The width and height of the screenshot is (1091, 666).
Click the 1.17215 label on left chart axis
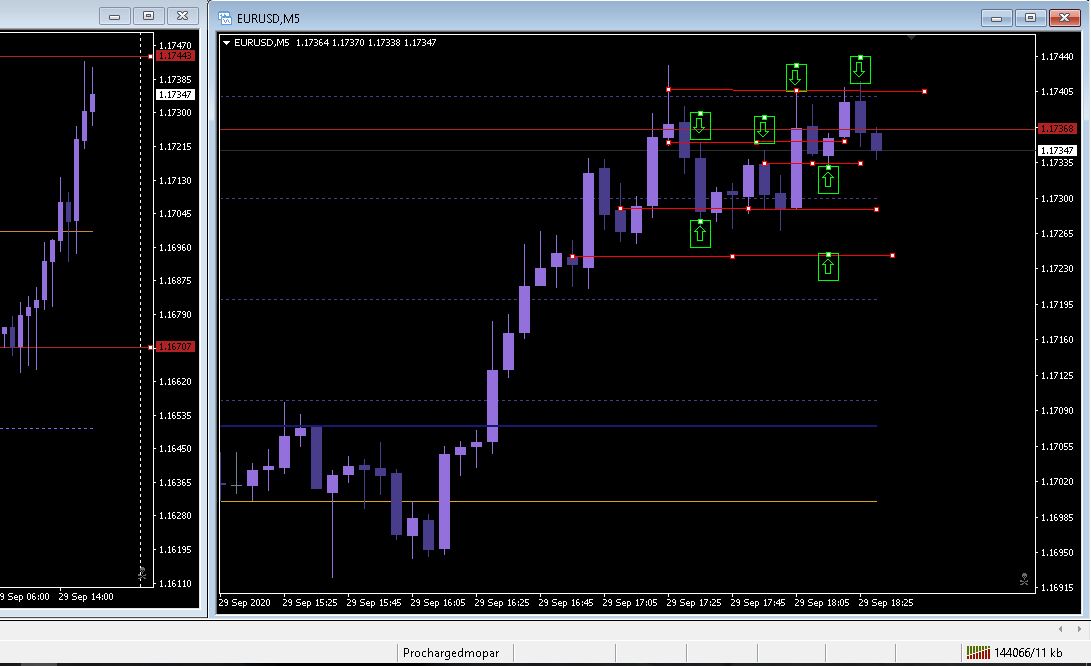[175, 147]
